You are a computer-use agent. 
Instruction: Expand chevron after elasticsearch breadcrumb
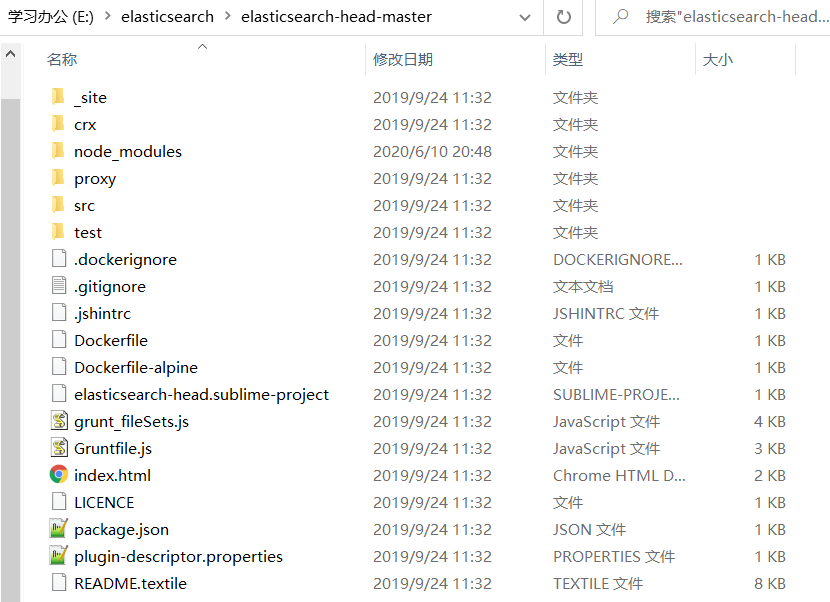click(228, 16)
